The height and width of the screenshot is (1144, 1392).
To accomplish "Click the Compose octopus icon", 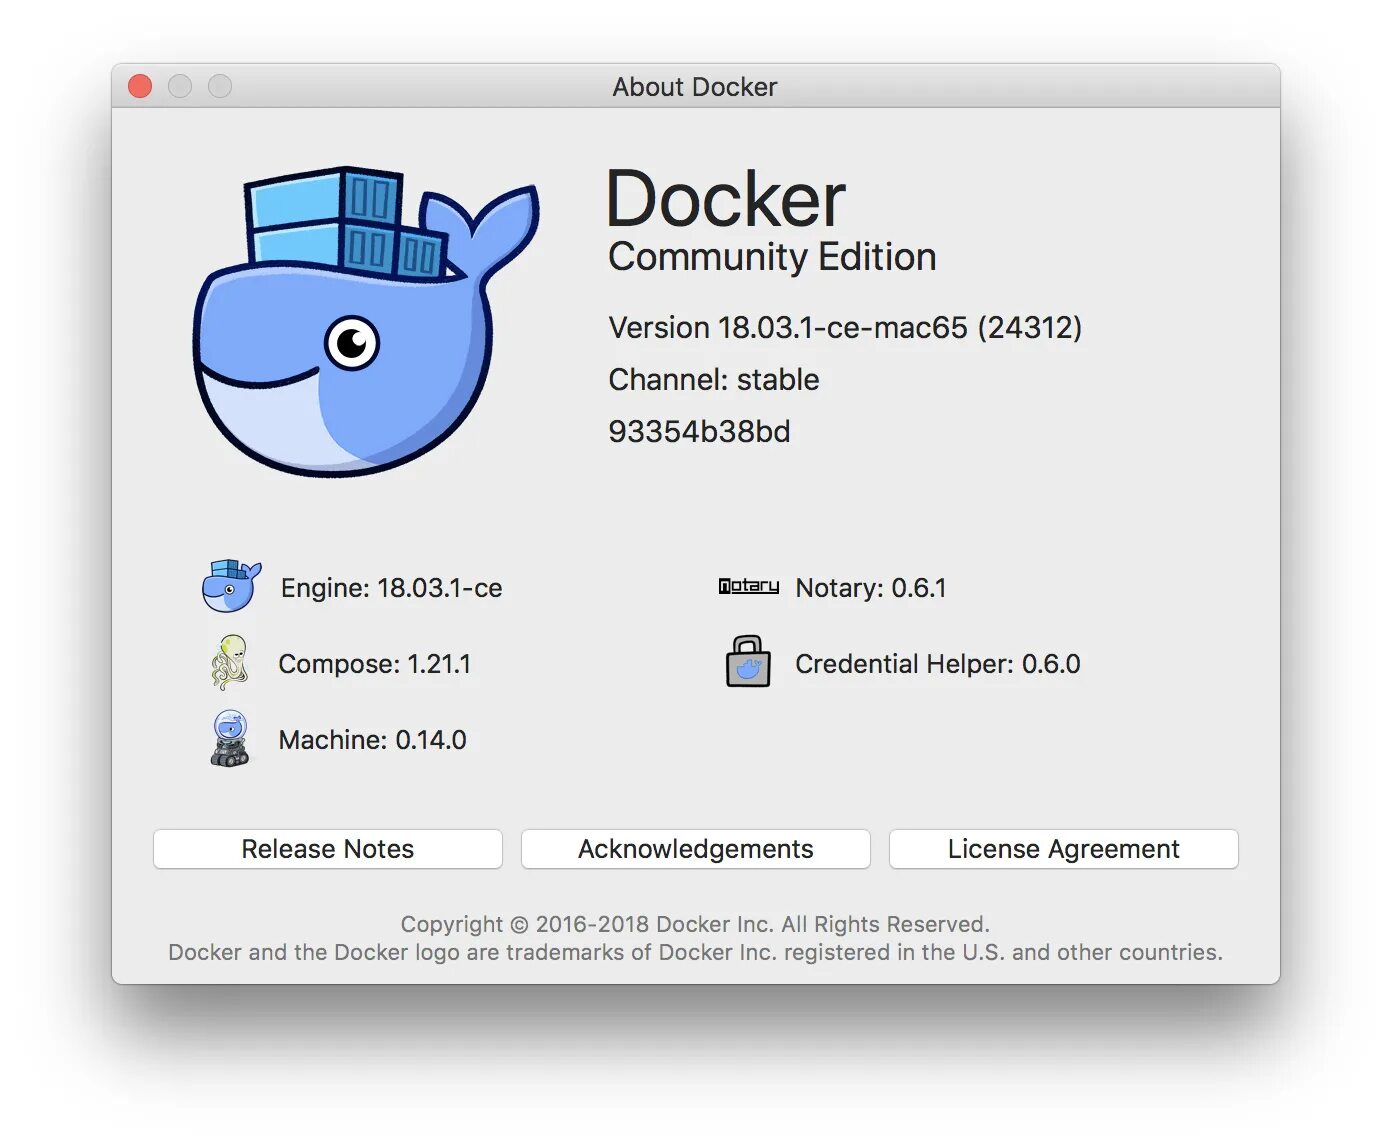I will tap(230, 662).
